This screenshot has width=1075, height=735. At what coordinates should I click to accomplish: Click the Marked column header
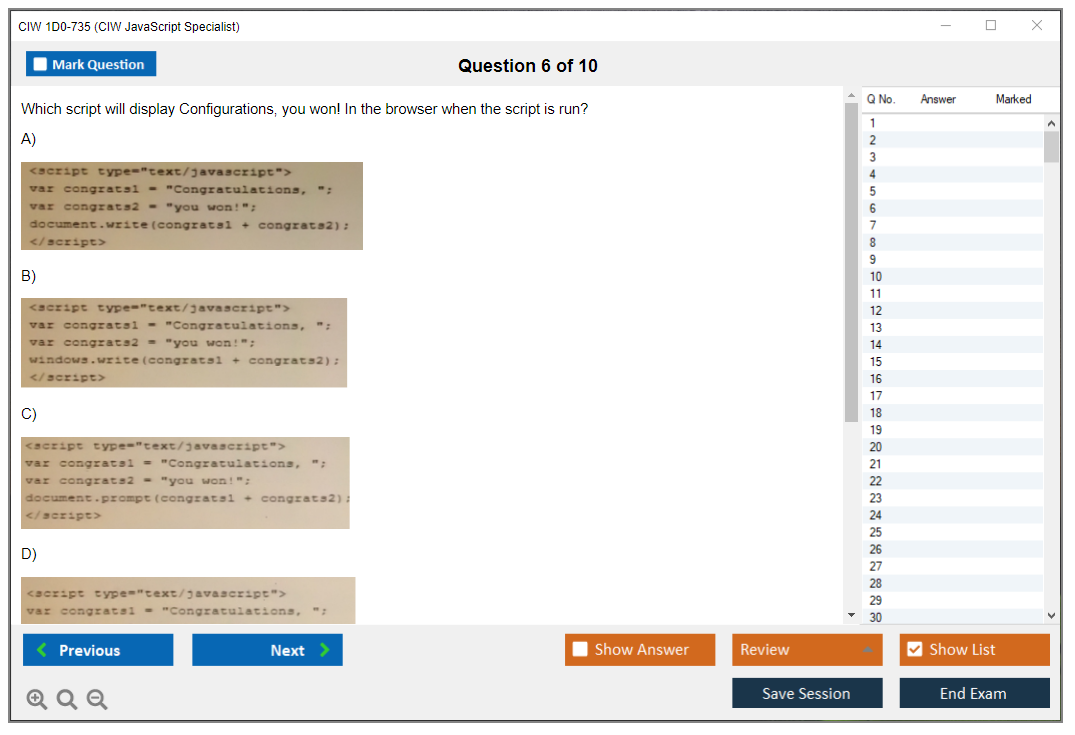click(x=1013, y=99)
